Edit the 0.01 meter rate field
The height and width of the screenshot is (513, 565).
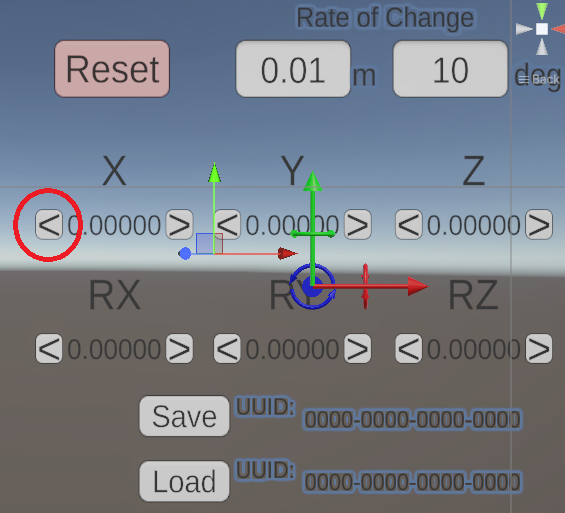pyautogui.click(x=293, y=69)
